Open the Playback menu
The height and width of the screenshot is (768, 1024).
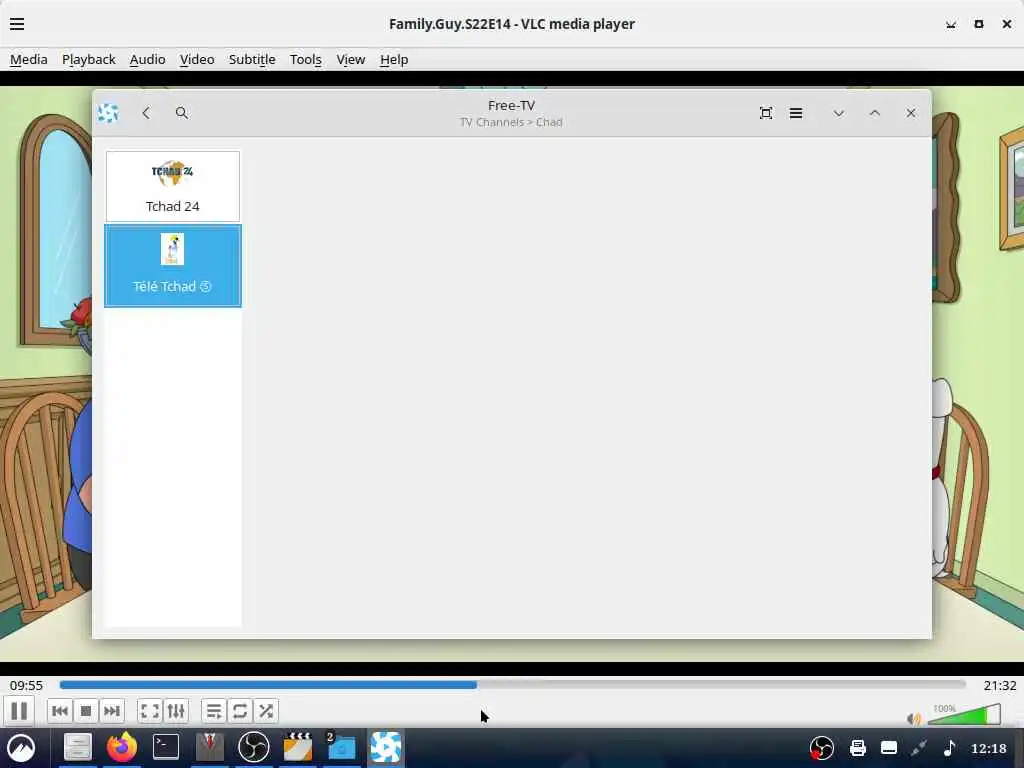click(89, 59)
